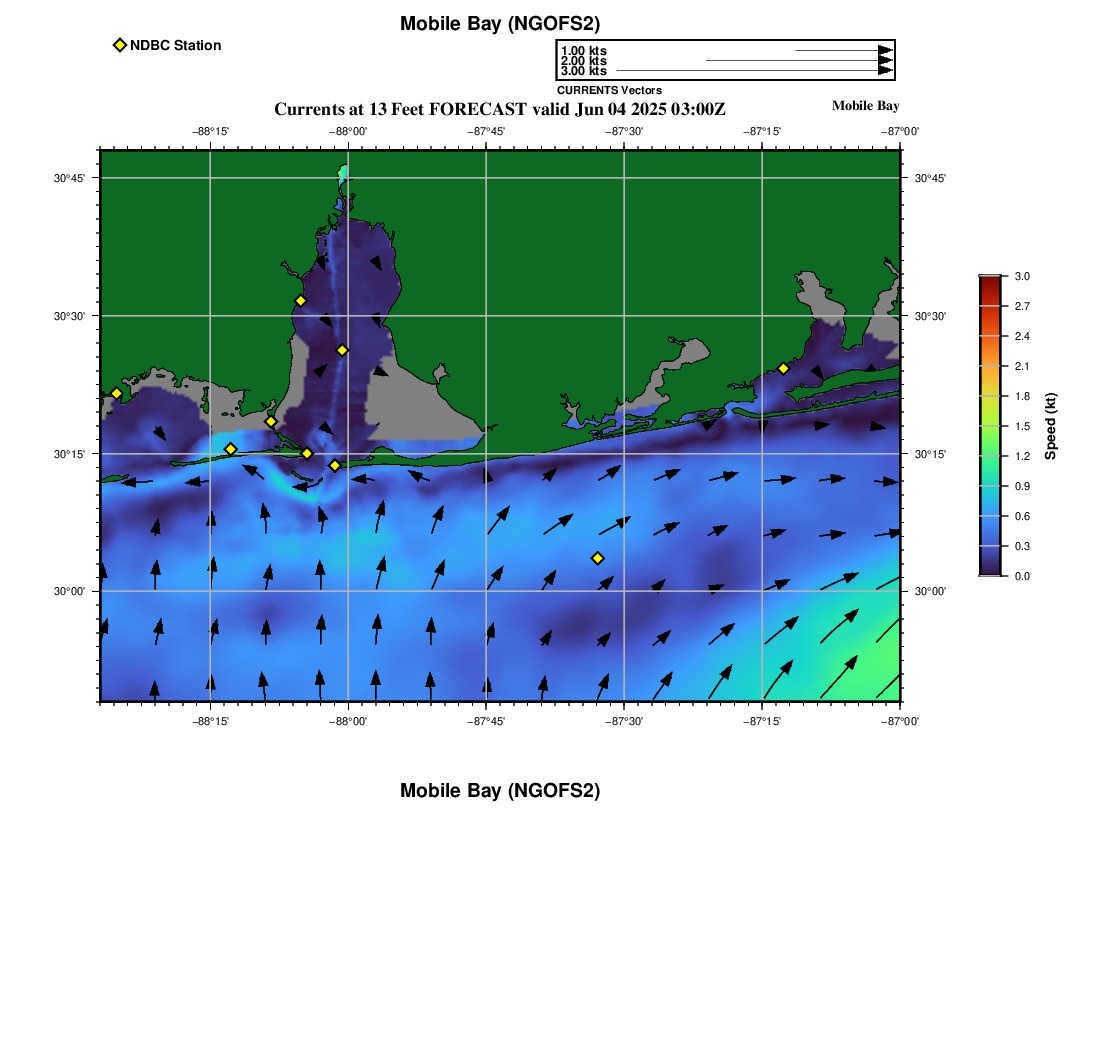Click the Speed (kt) colorbar axis label
1100x1050 pixels.
point(1050,426)
